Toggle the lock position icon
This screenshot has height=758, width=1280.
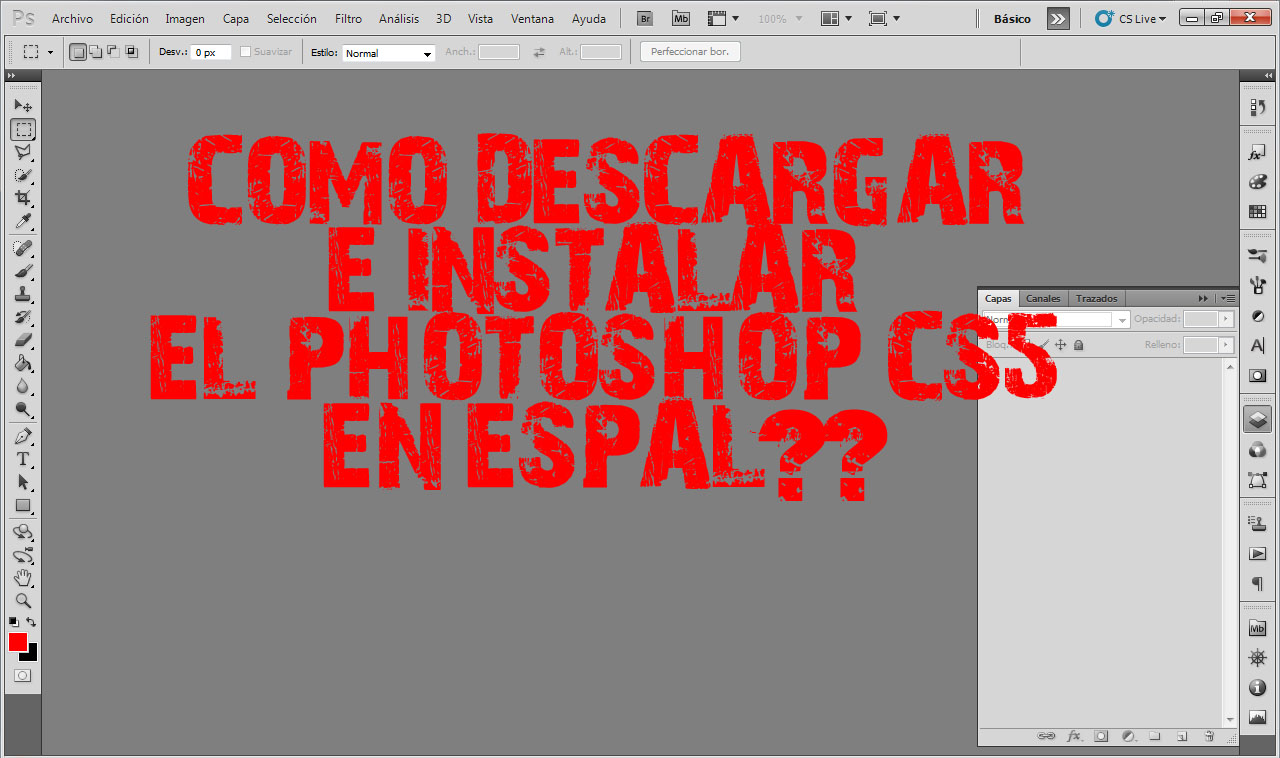point(1061,345)
